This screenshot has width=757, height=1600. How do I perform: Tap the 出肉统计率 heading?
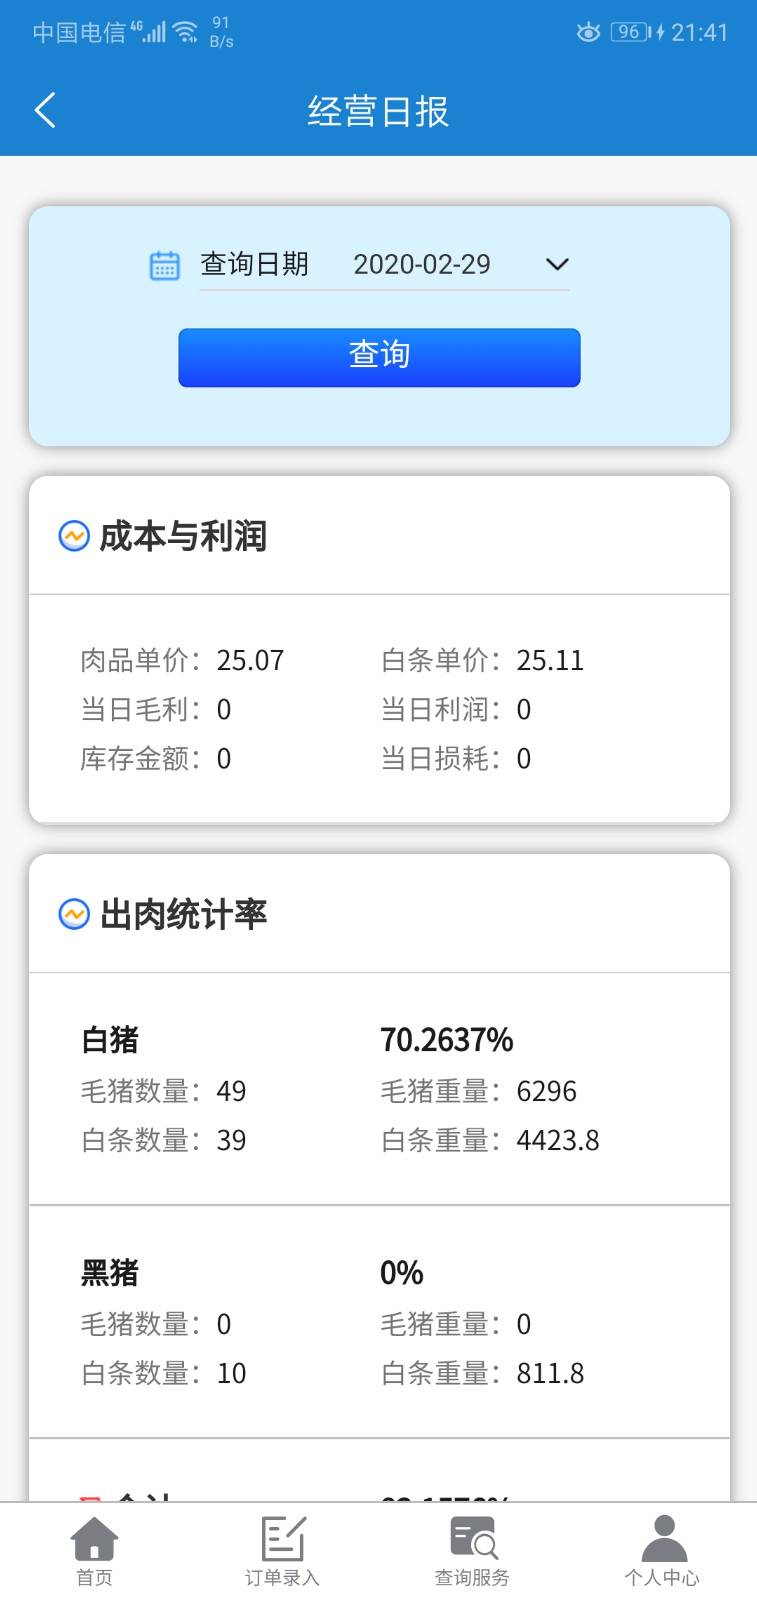[x=183, y=914]
